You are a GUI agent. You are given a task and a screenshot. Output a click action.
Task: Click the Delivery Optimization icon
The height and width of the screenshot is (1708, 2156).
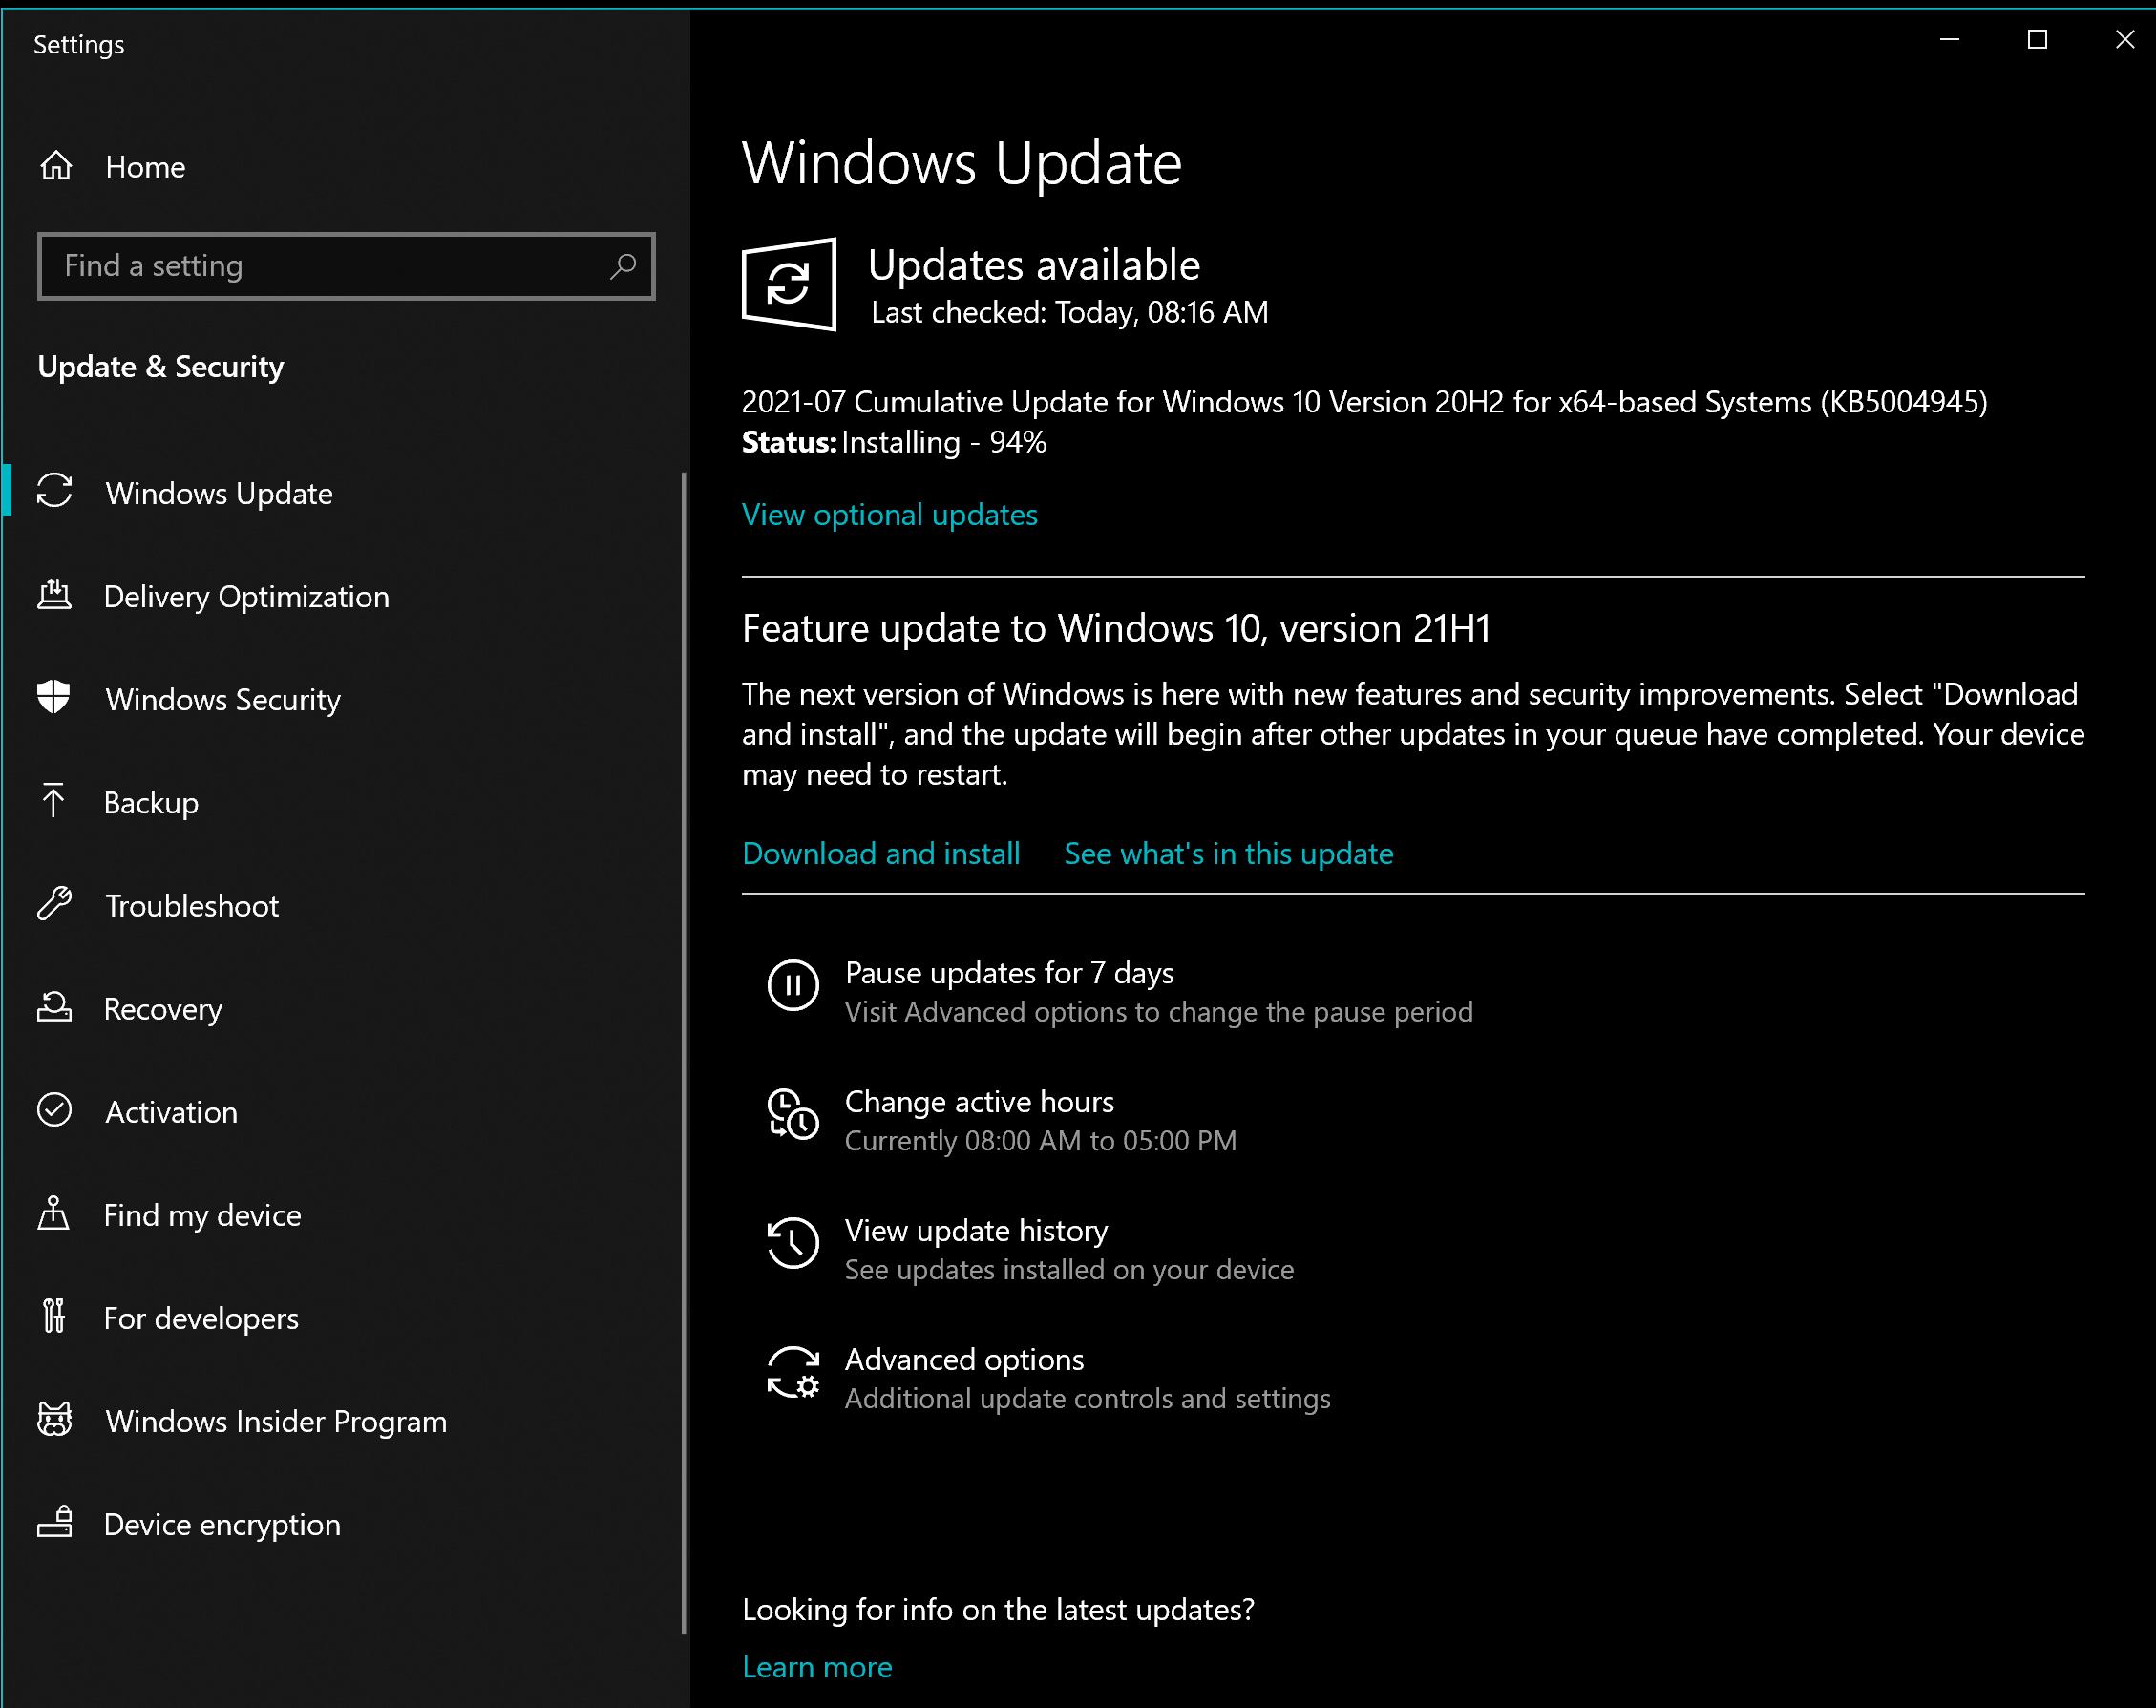[x=54, y=595]
